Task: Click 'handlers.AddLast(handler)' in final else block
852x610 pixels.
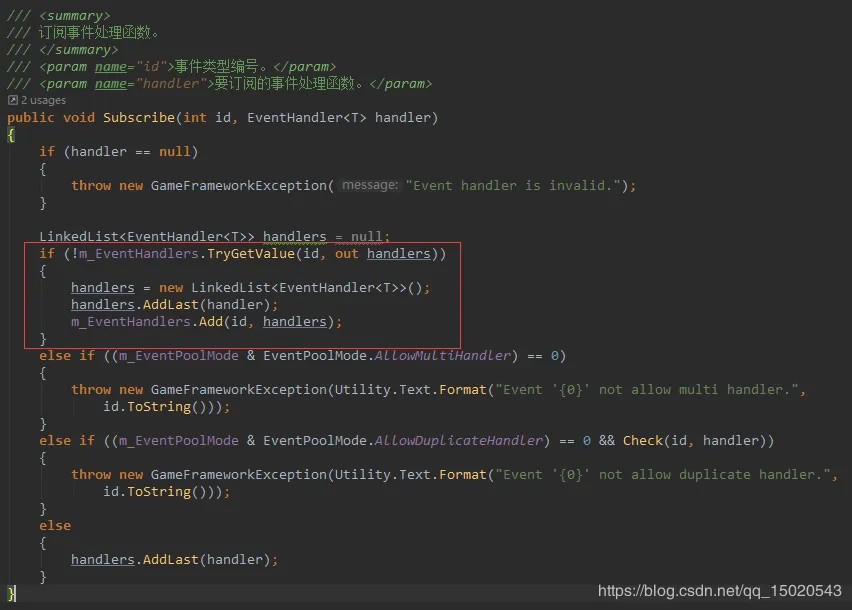Action: (x=174, y=559)
